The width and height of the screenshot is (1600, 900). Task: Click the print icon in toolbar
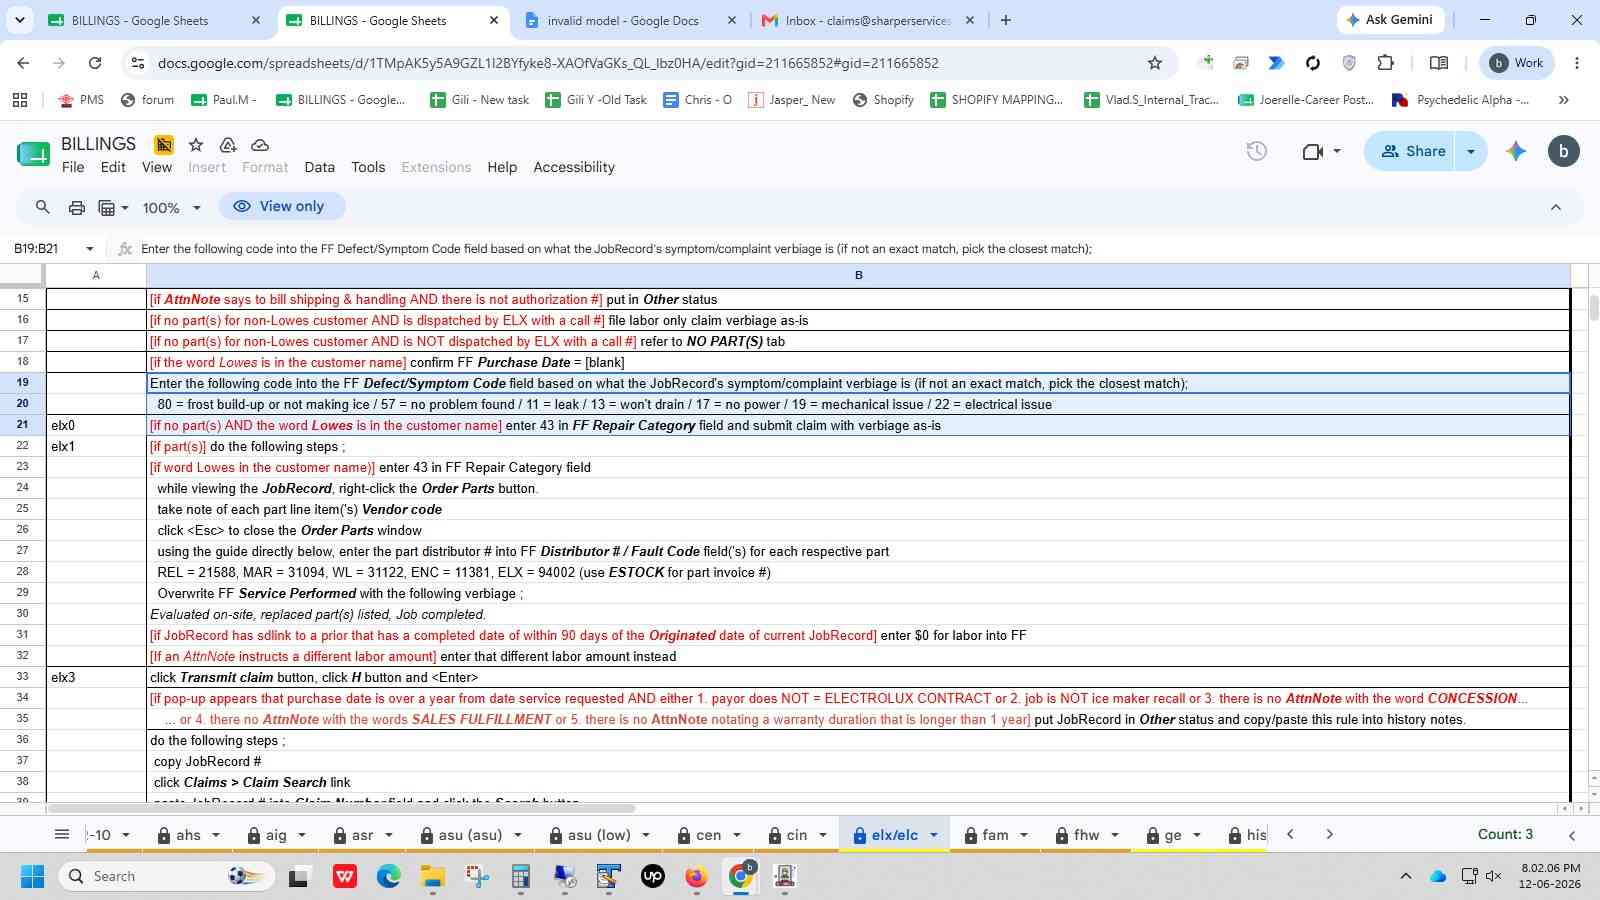tap(76, 207)
